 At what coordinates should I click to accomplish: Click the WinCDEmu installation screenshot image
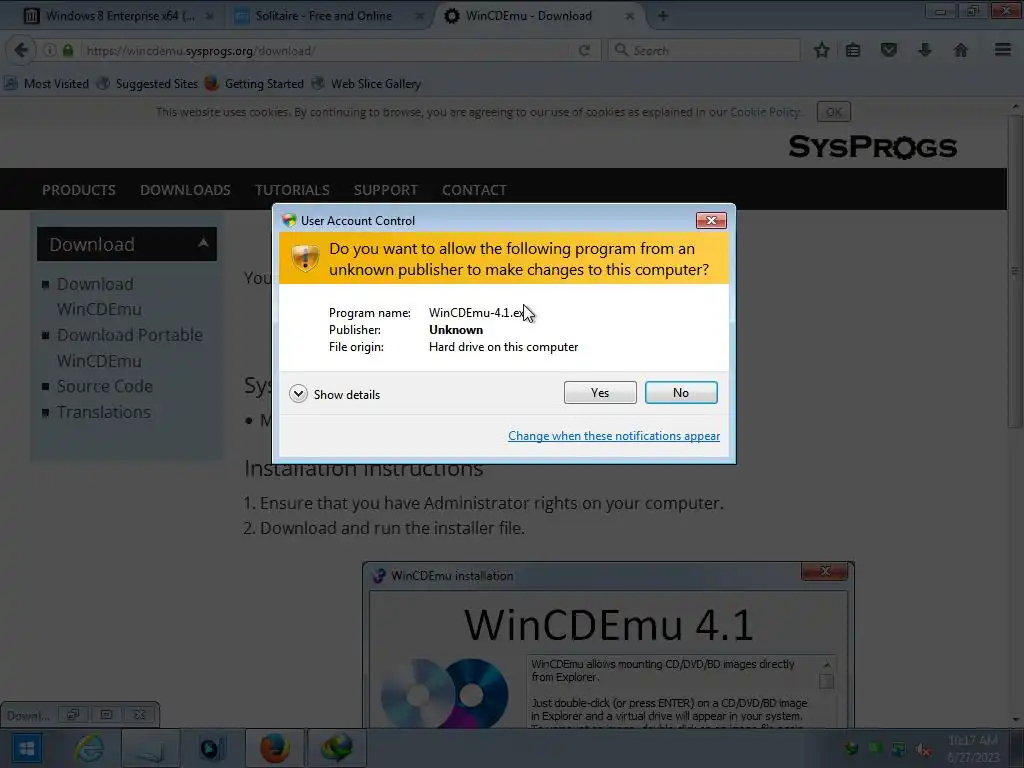(608, 645)
